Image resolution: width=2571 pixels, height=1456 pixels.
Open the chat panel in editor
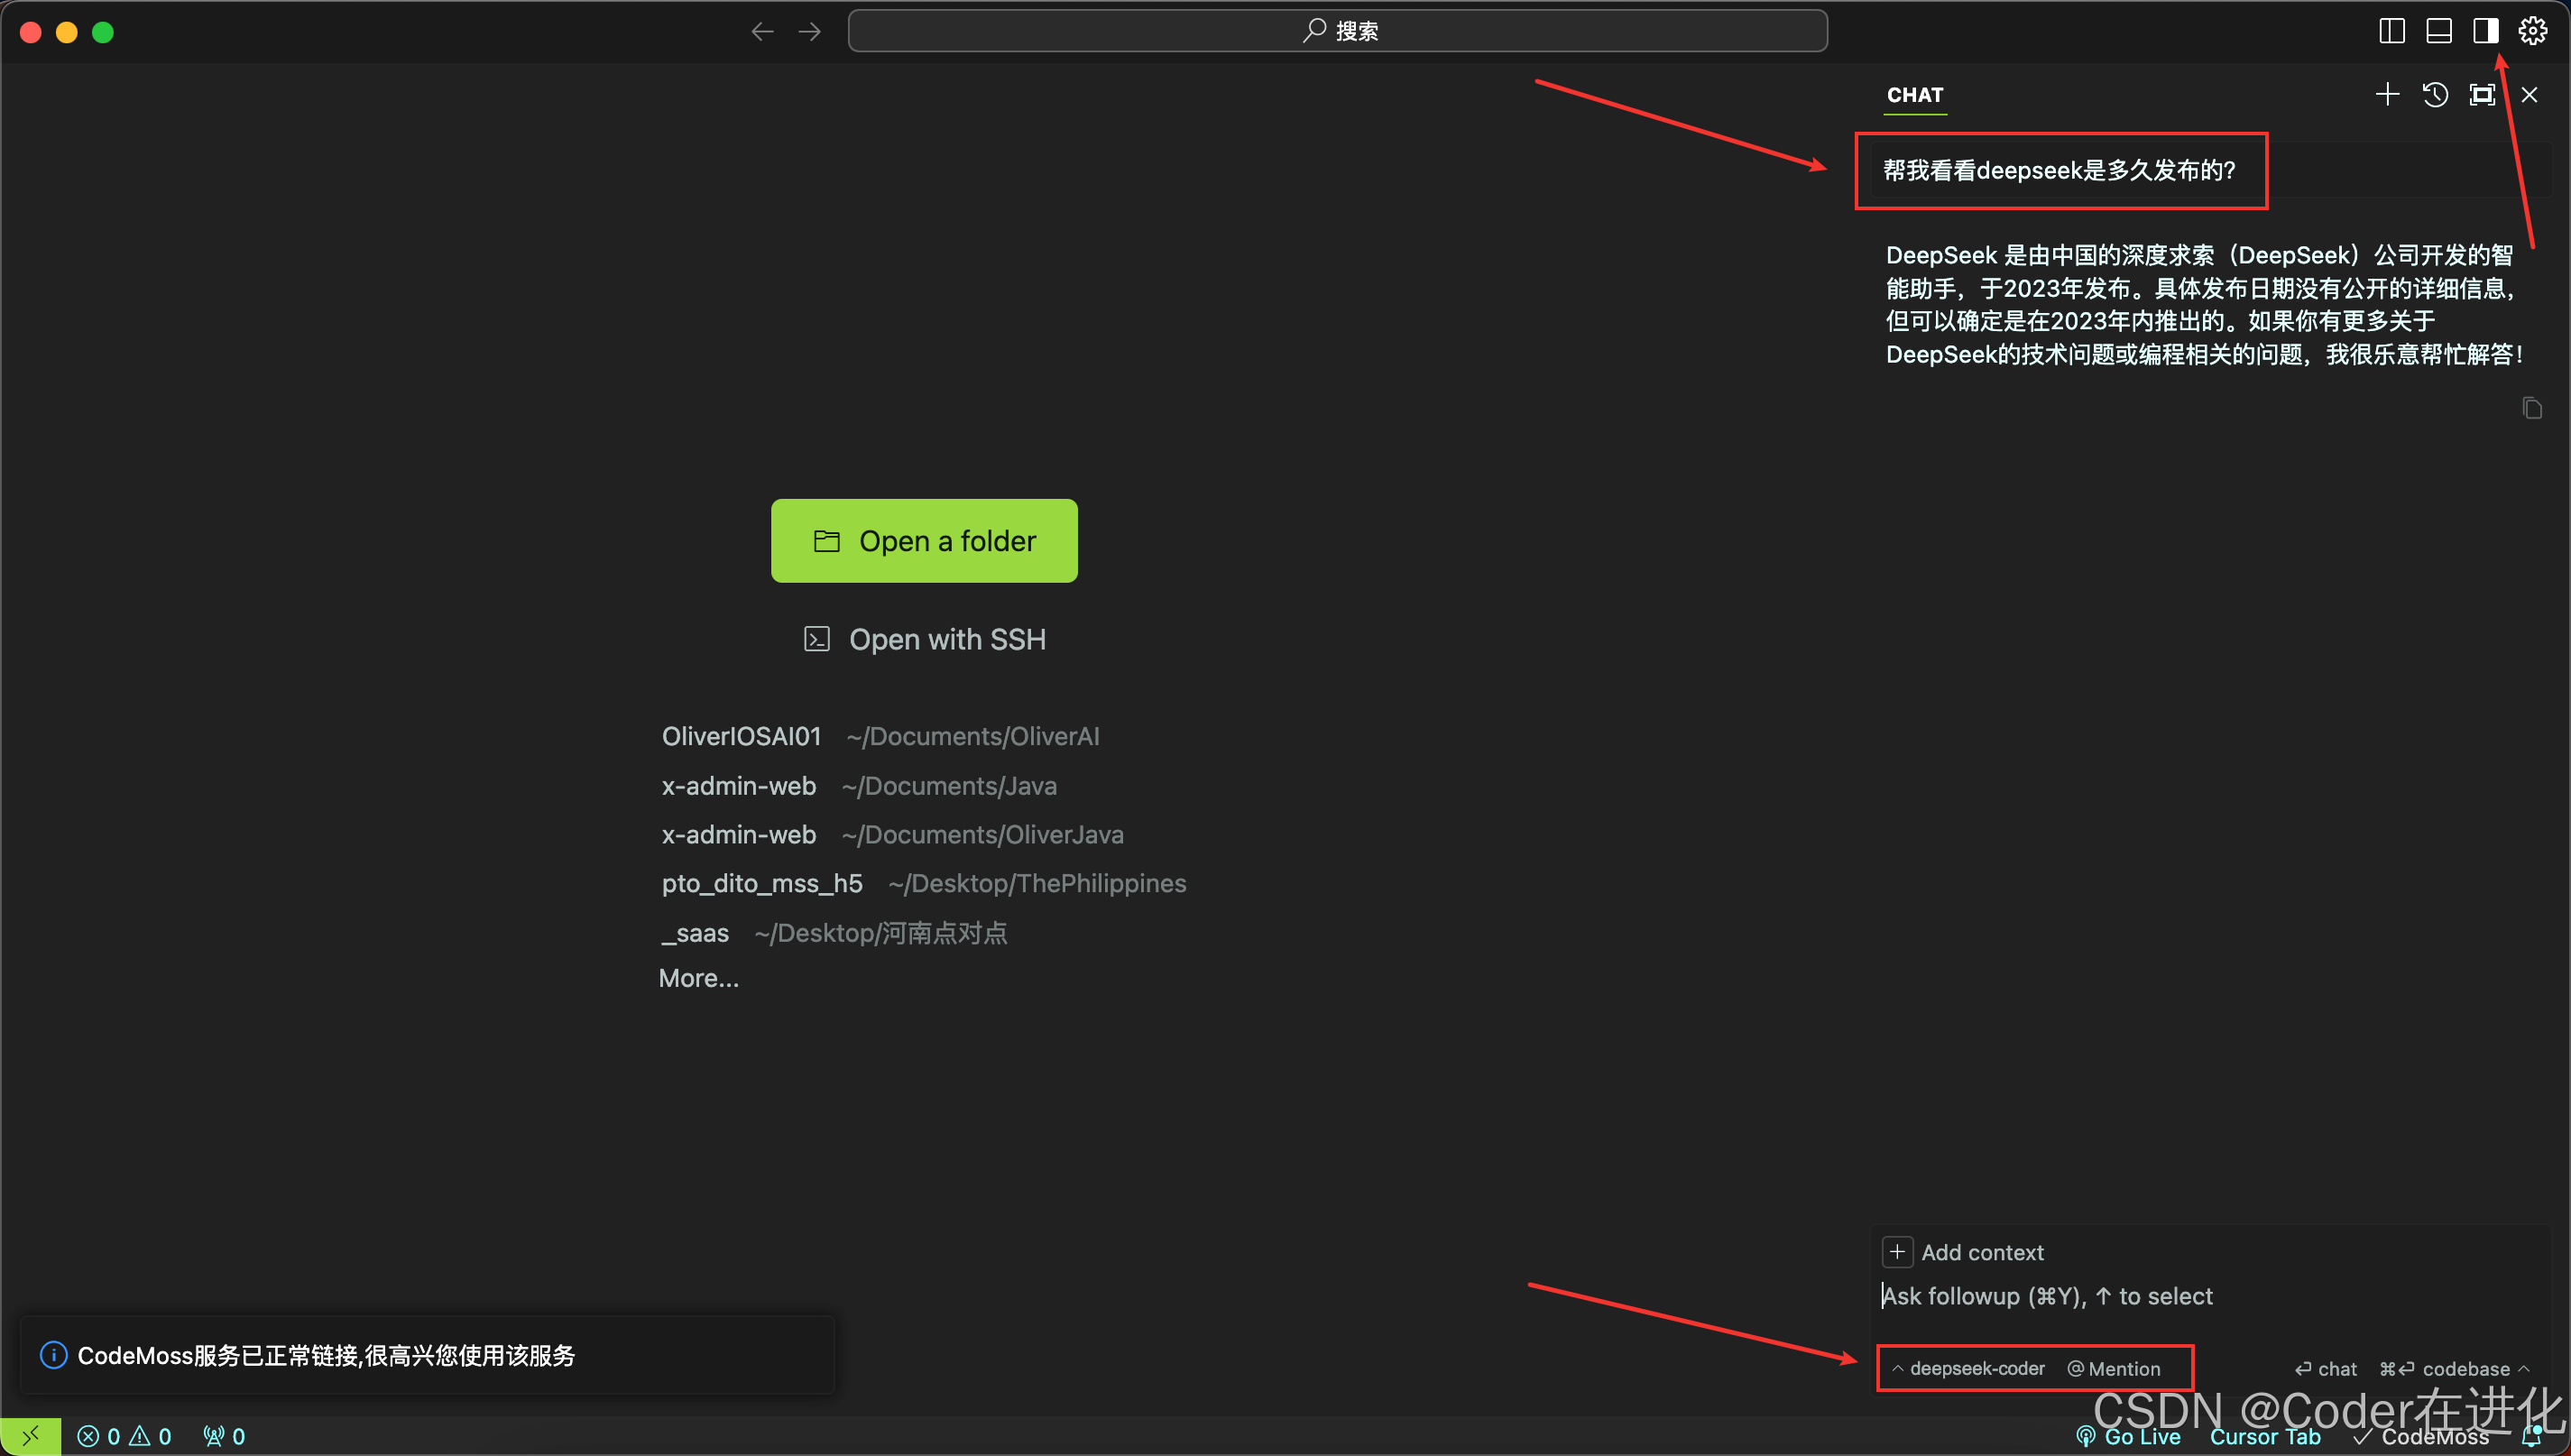coord(2482,94)
